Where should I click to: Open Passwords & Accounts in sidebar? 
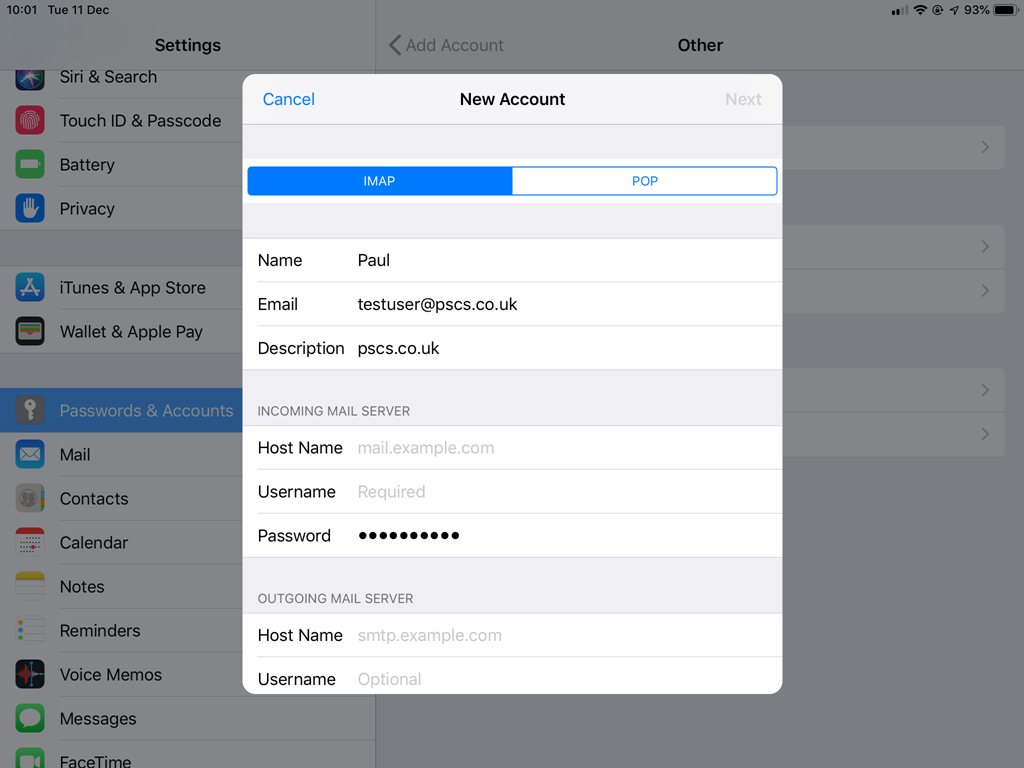pyautogui.click(x=146, y=411)
